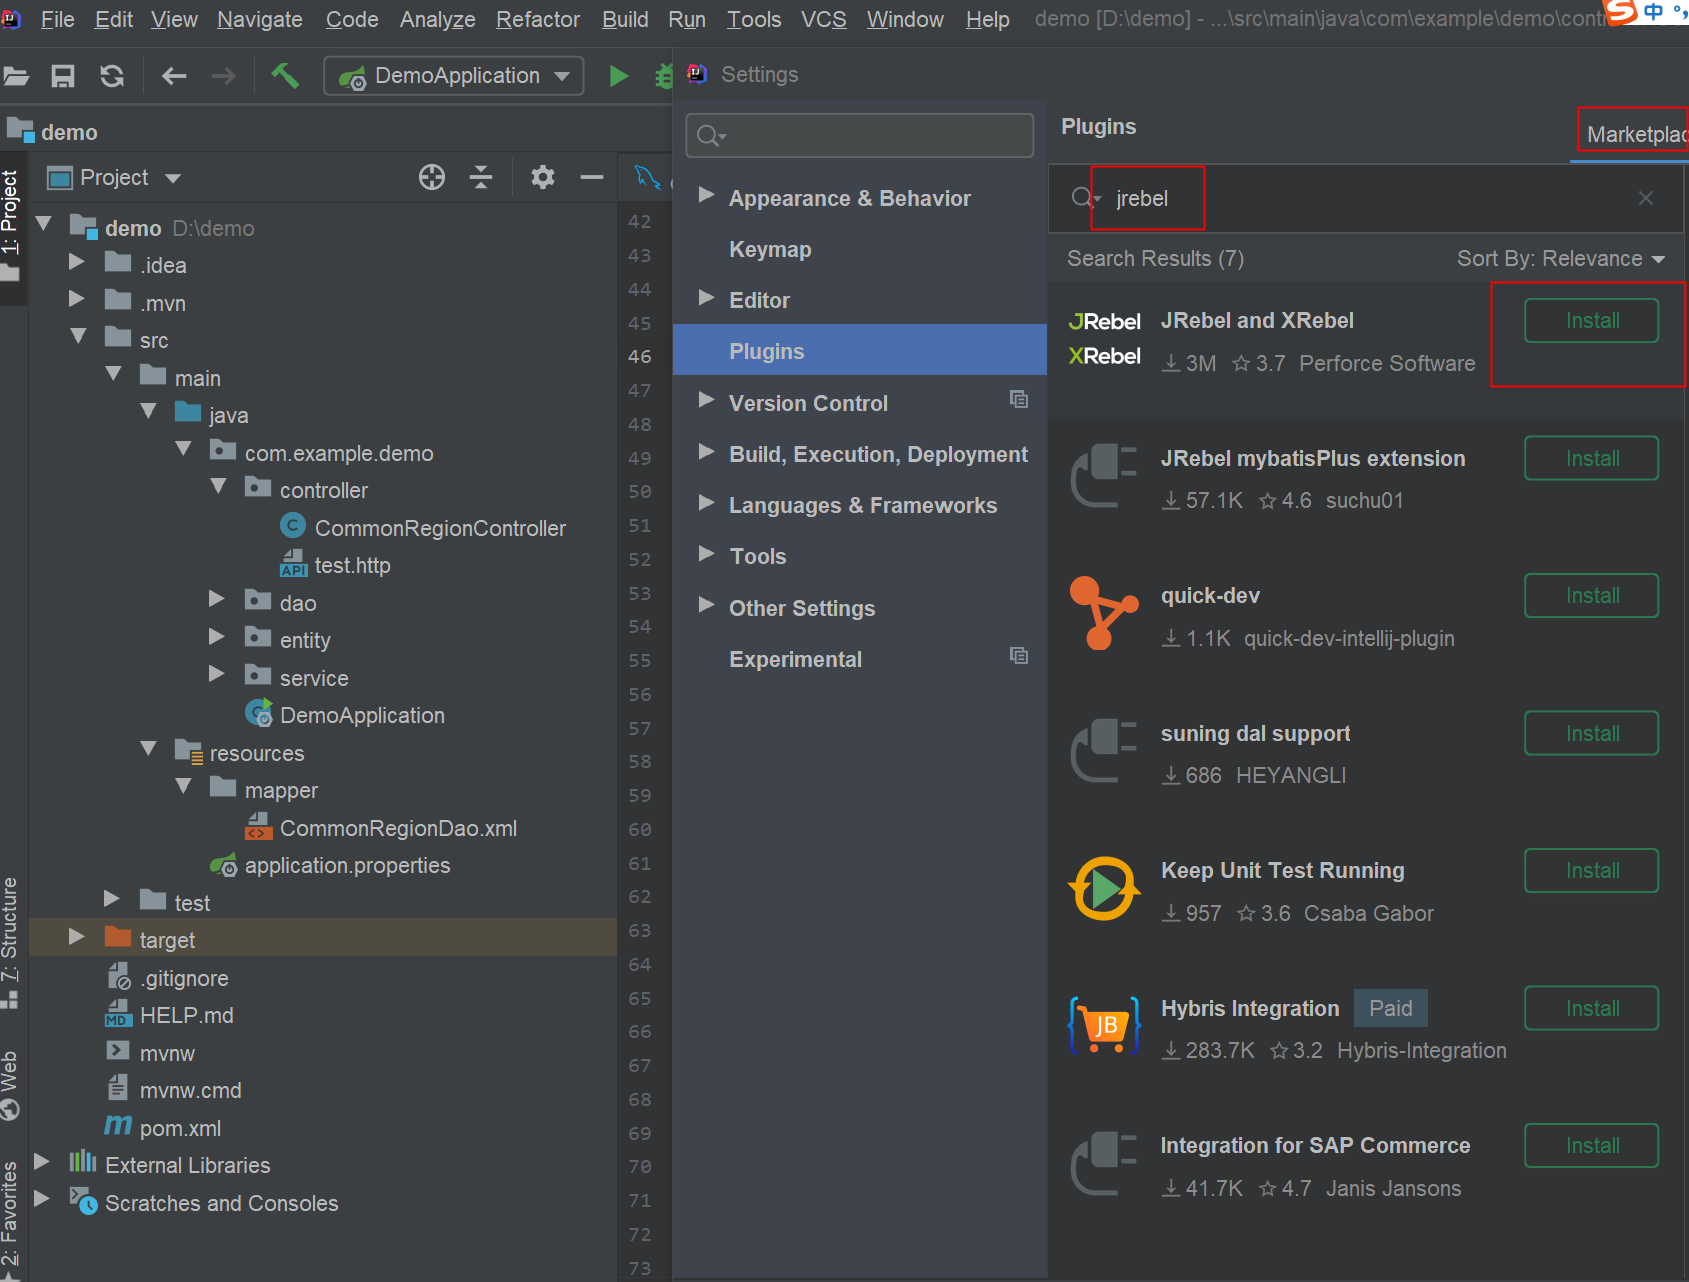Open the Web side tool tab
The width and height of the screenshot is (1689, 1282).
pos(11,1084)
